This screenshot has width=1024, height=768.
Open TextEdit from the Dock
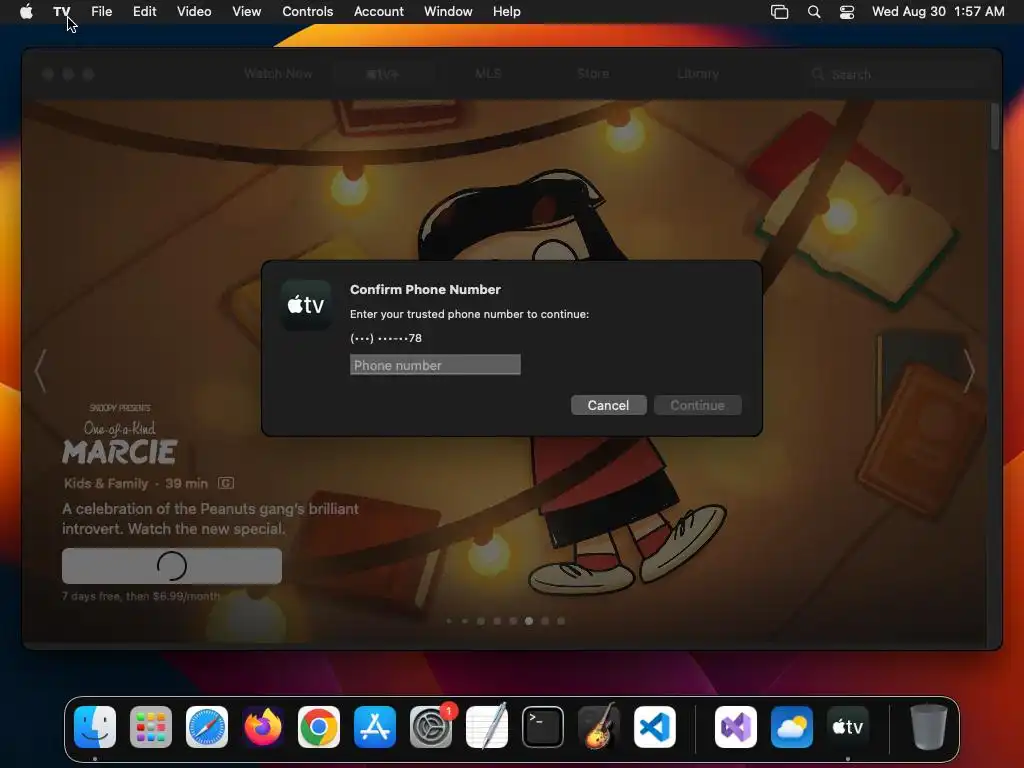click(x=487, y=727)
